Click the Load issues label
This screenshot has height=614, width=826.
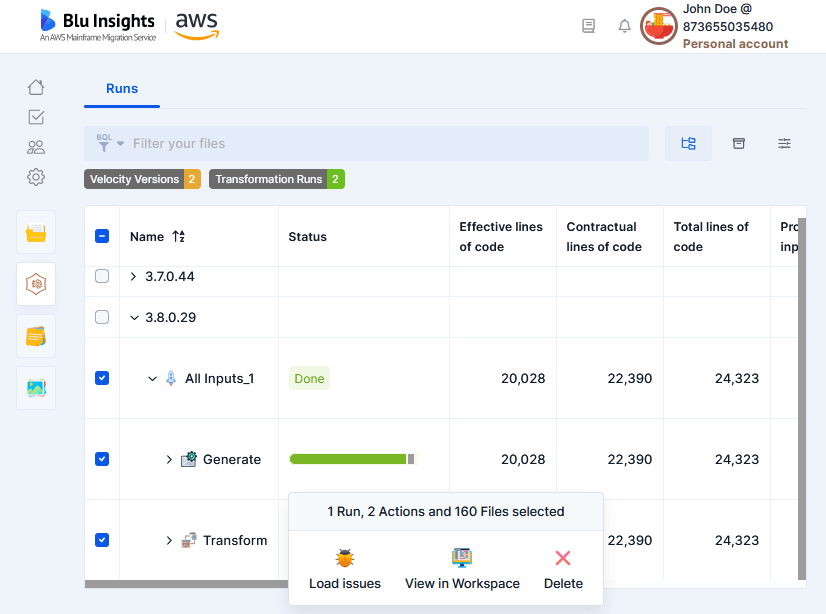click(345, 583)
